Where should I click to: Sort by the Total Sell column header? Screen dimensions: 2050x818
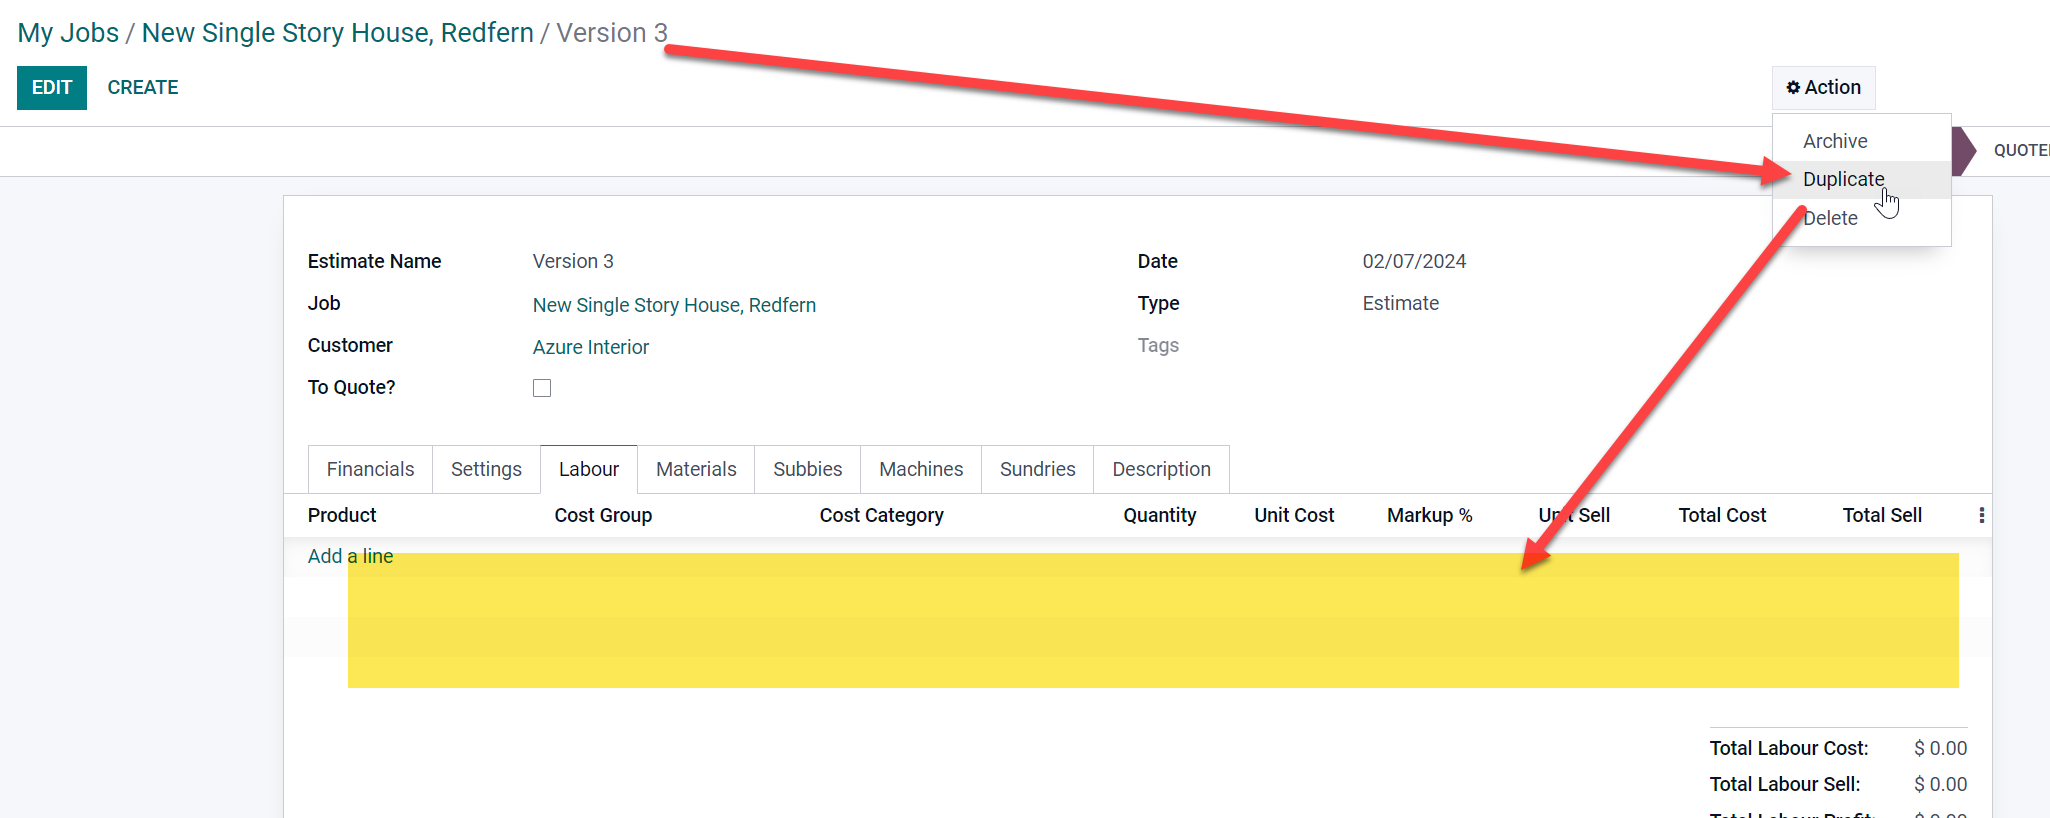click(1882, 515)
